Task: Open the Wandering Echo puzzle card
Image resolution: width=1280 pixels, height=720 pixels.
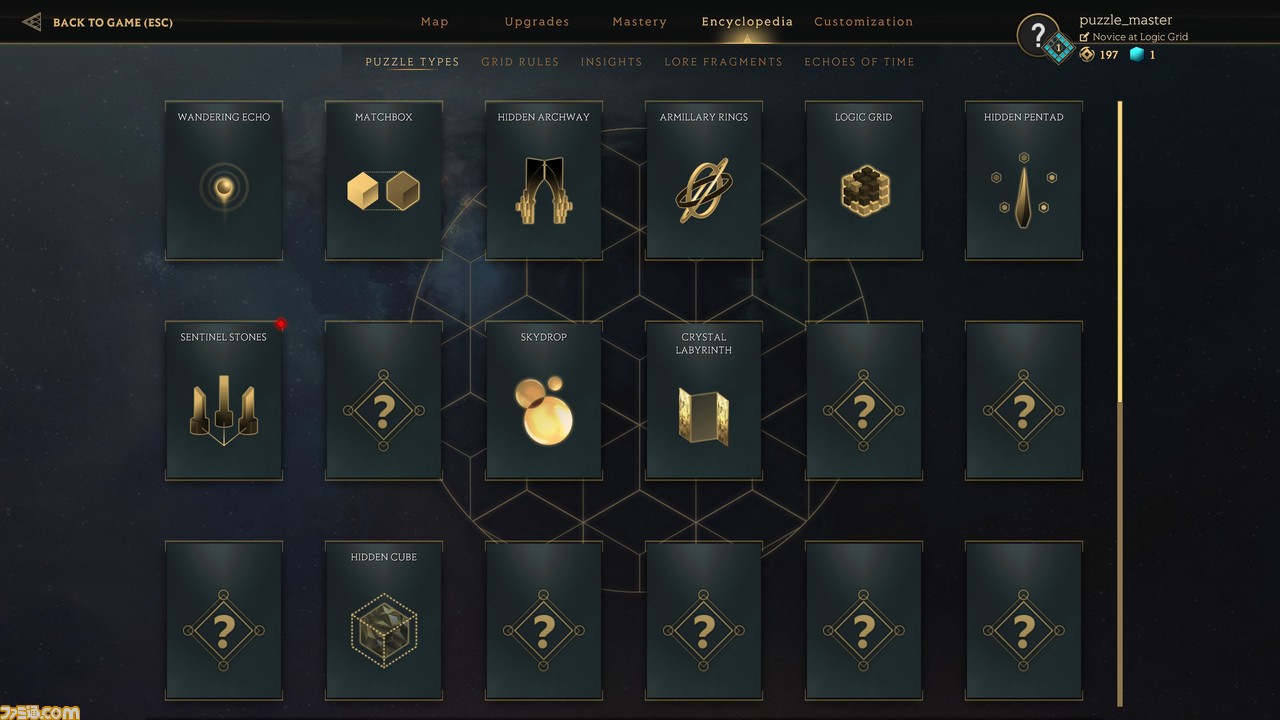Action: (x=224, y=180)
